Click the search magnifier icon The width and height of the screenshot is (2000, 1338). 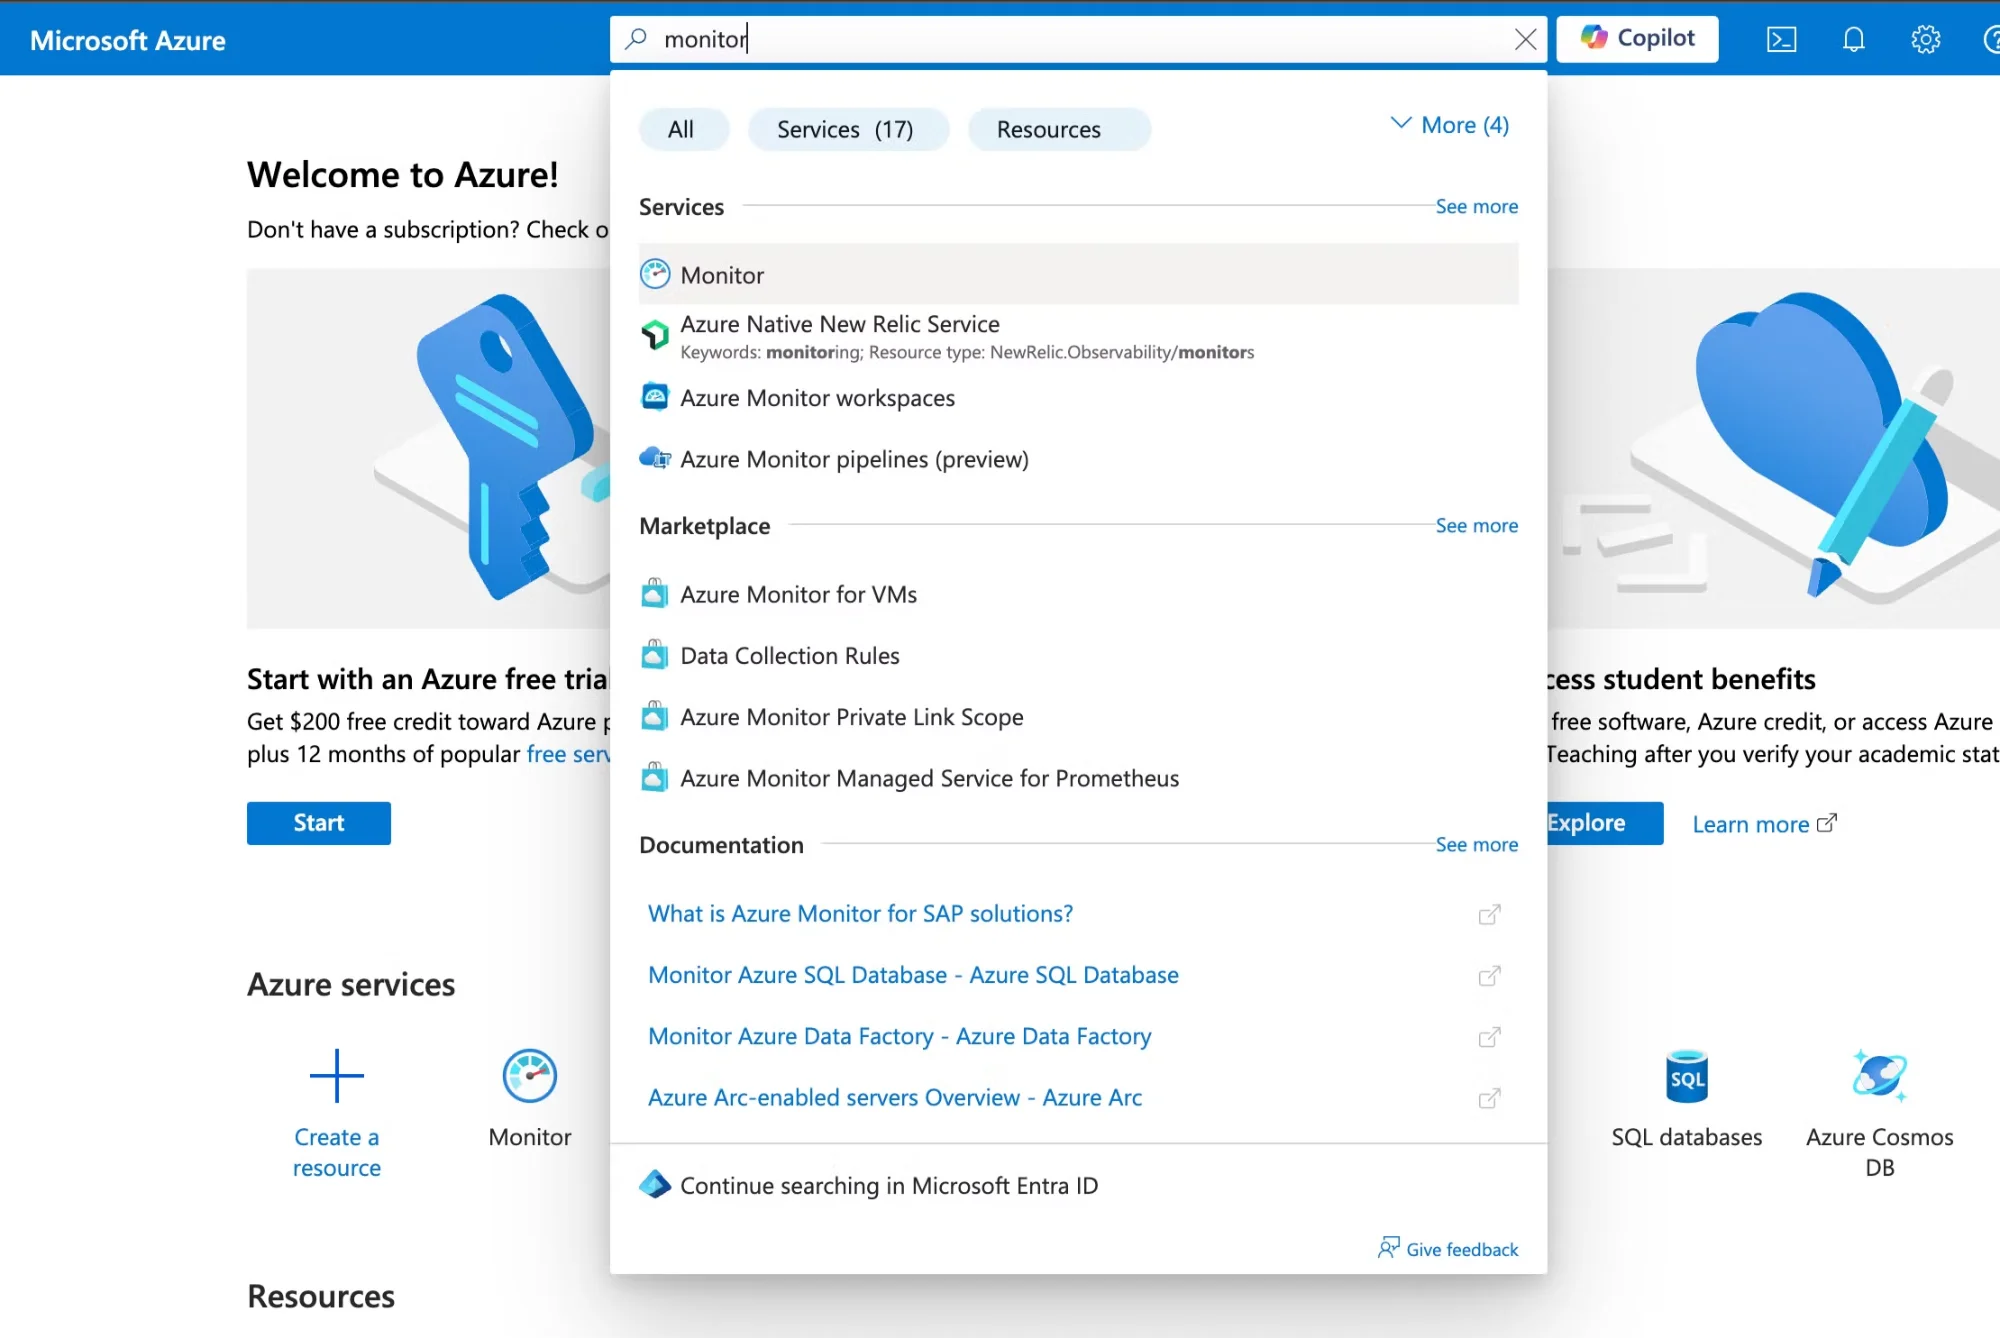pos(636,39)
